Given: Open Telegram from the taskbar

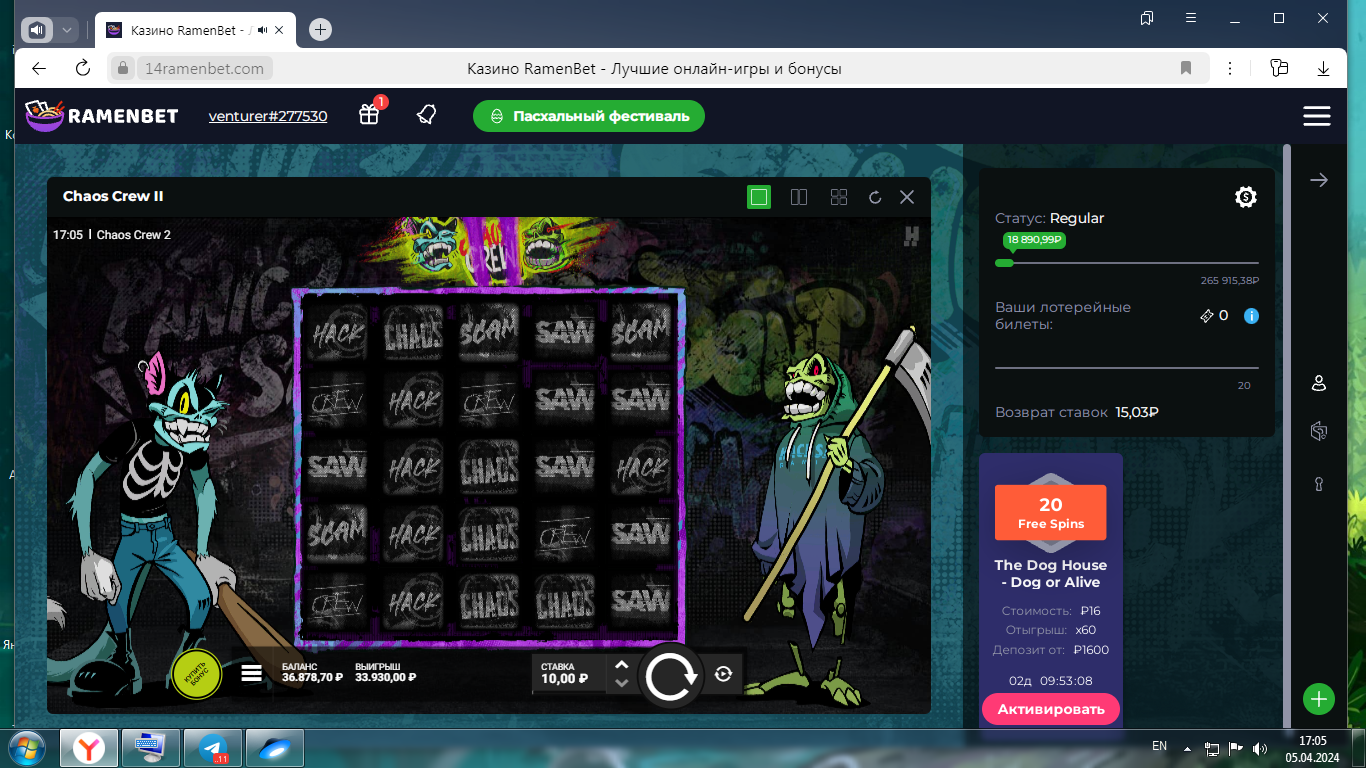Looking at the screenshot, I should (x=213, y=747).
